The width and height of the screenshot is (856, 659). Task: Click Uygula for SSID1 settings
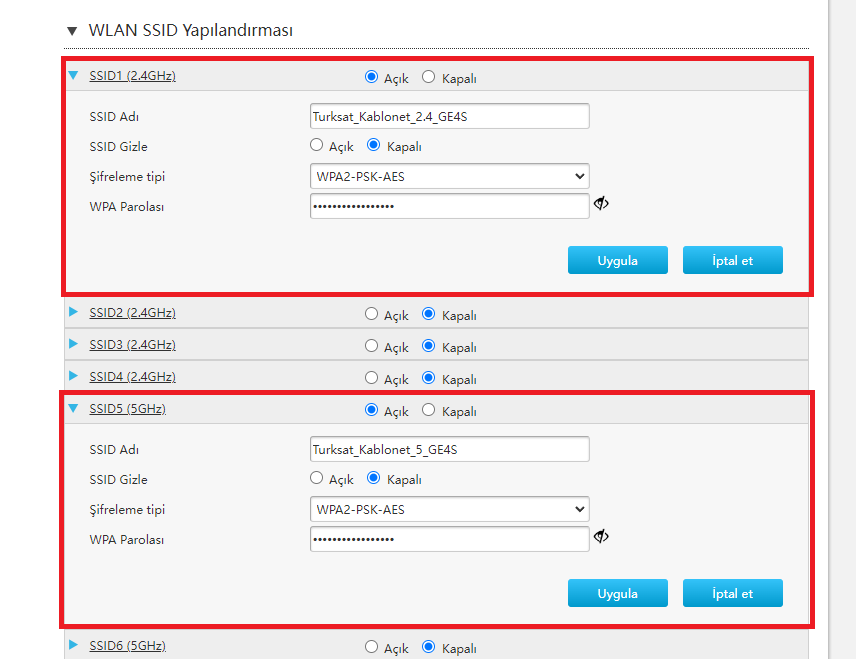tap(617, 260)
